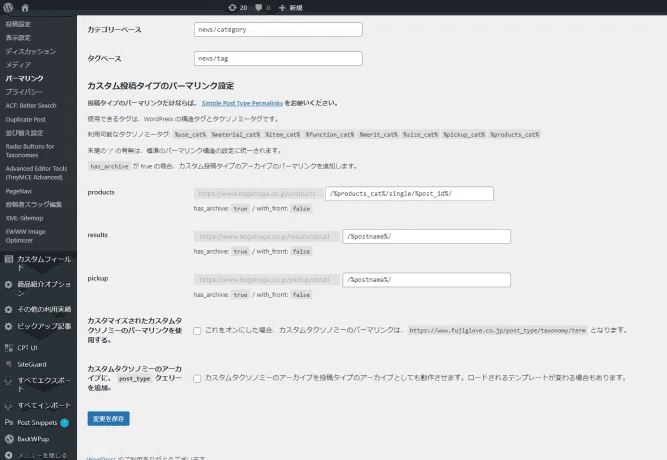Click the products permalink structure field
This screenshot has height=460, width=667.
pyautogui.click(x=409, y=194)
